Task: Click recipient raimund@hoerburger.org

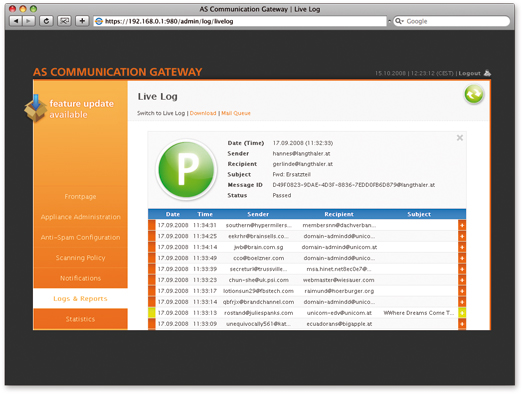Action: coord(339,291)
